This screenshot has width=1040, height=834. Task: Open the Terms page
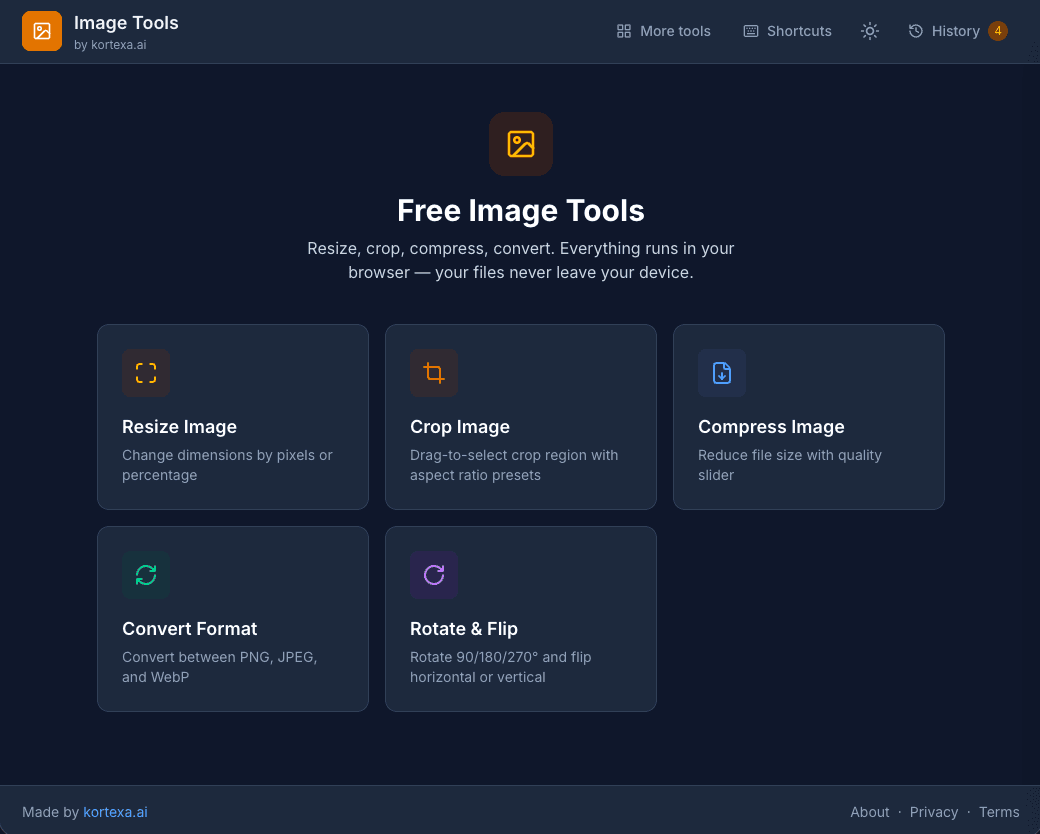(x=999, y=811)
